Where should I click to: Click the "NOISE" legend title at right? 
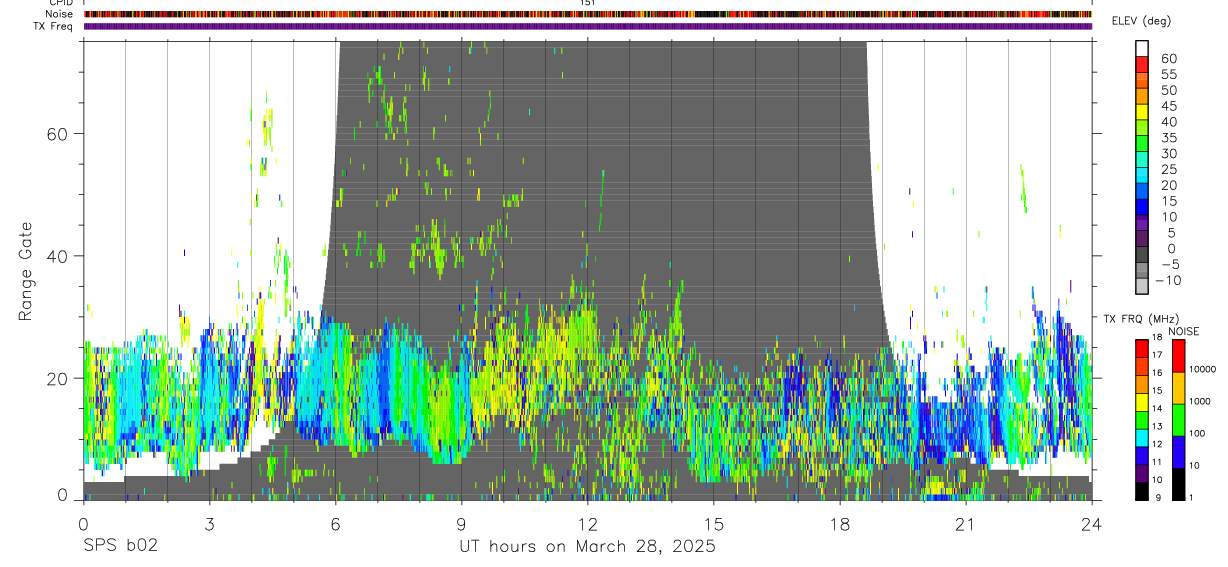1184,332
